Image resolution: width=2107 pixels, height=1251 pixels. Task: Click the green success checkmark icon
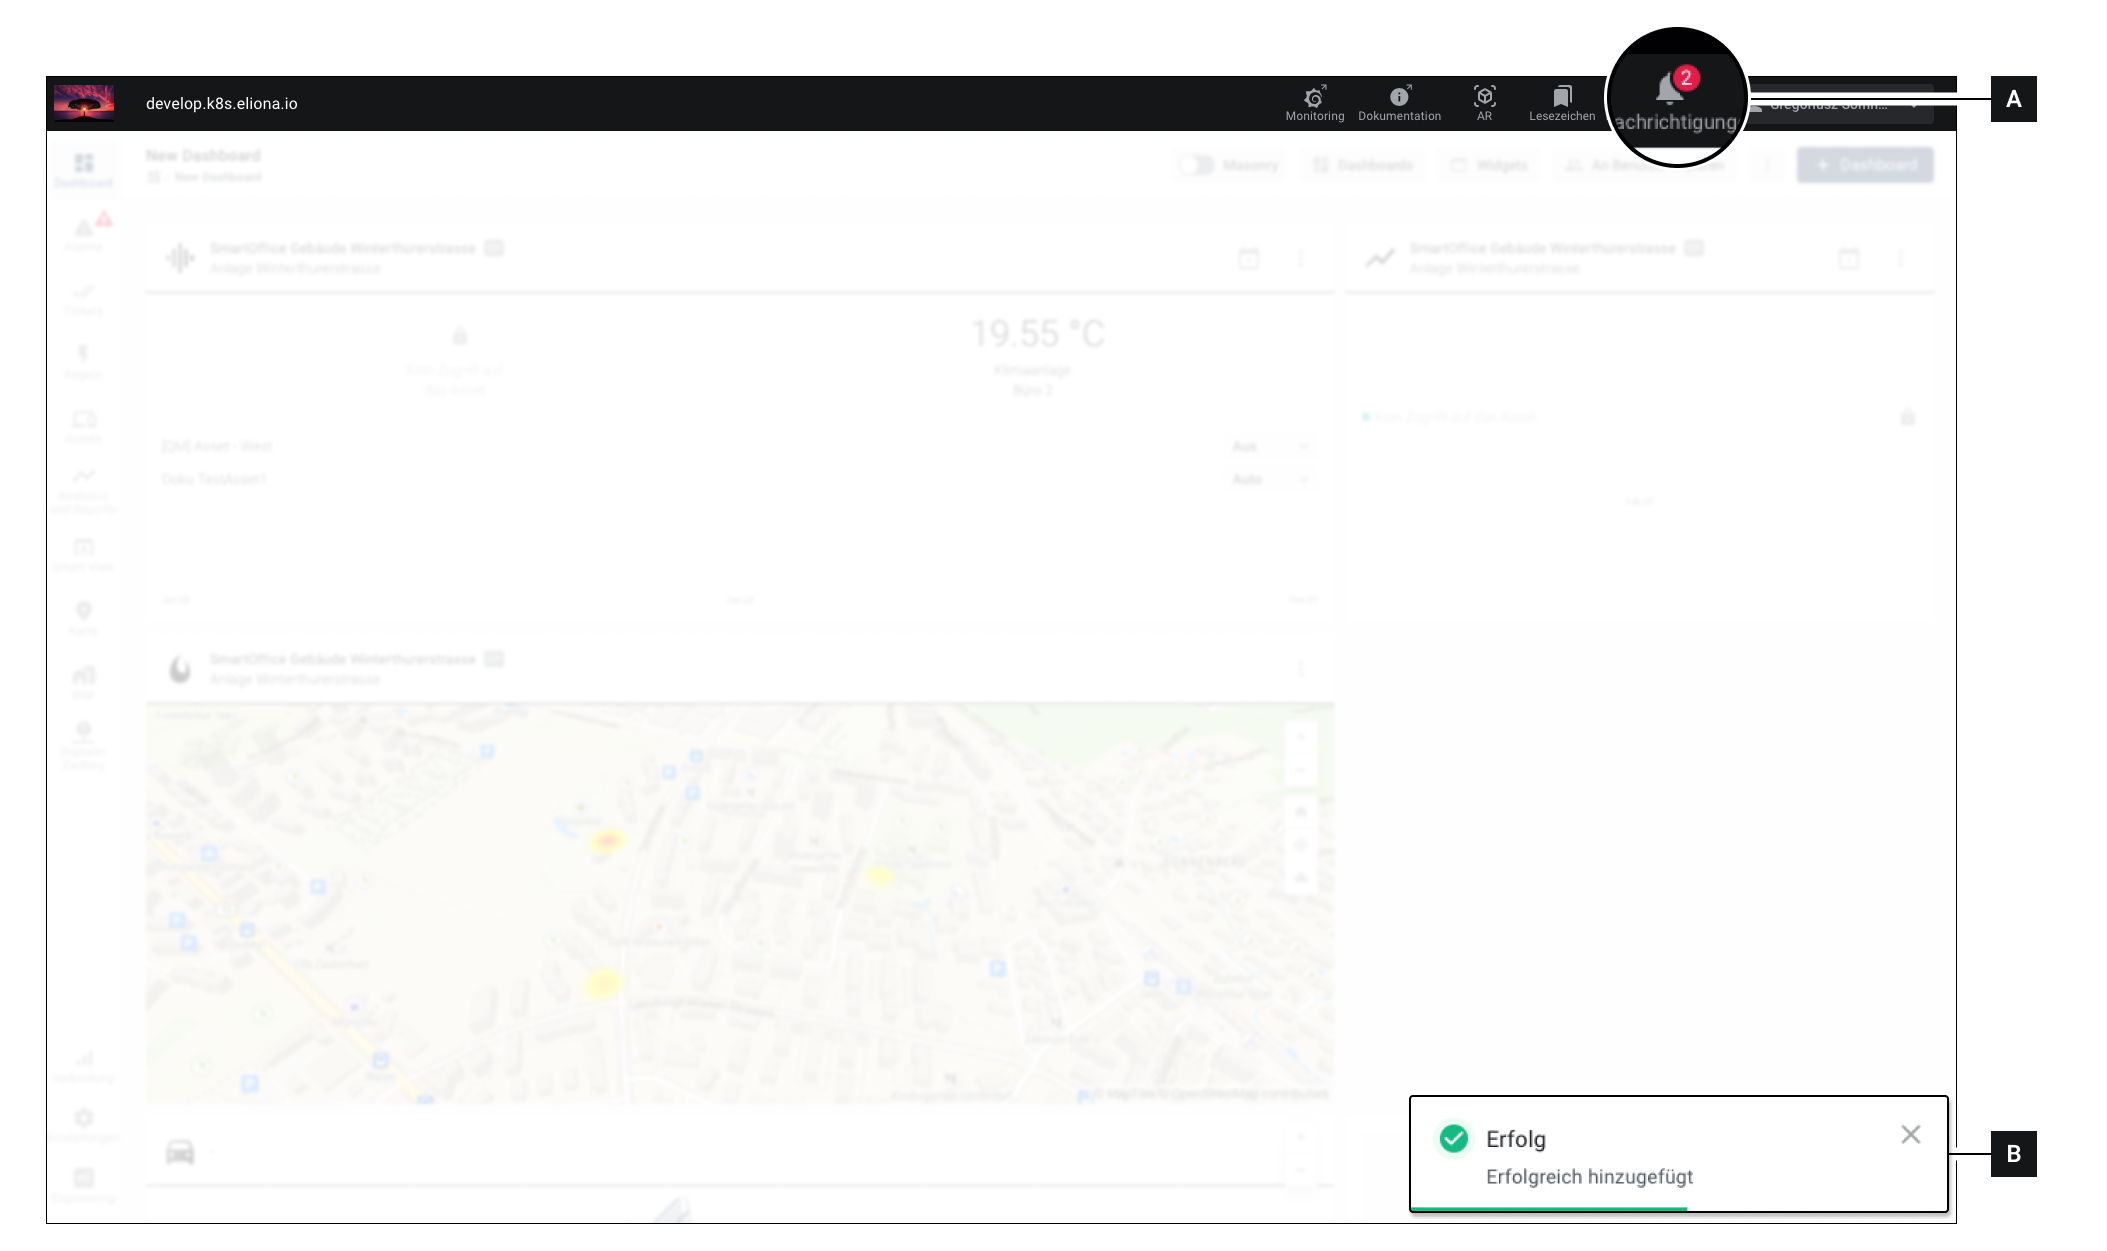point(1453,1138)
